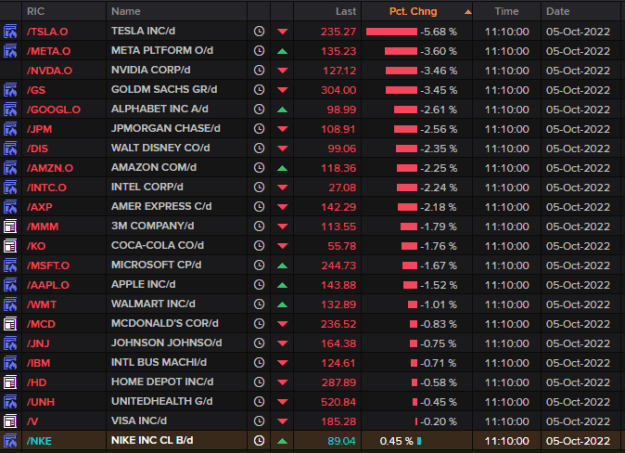Select the WALT DISNEY CO/d name cell
The image size is (625, 453).
(x=161, y=148)
